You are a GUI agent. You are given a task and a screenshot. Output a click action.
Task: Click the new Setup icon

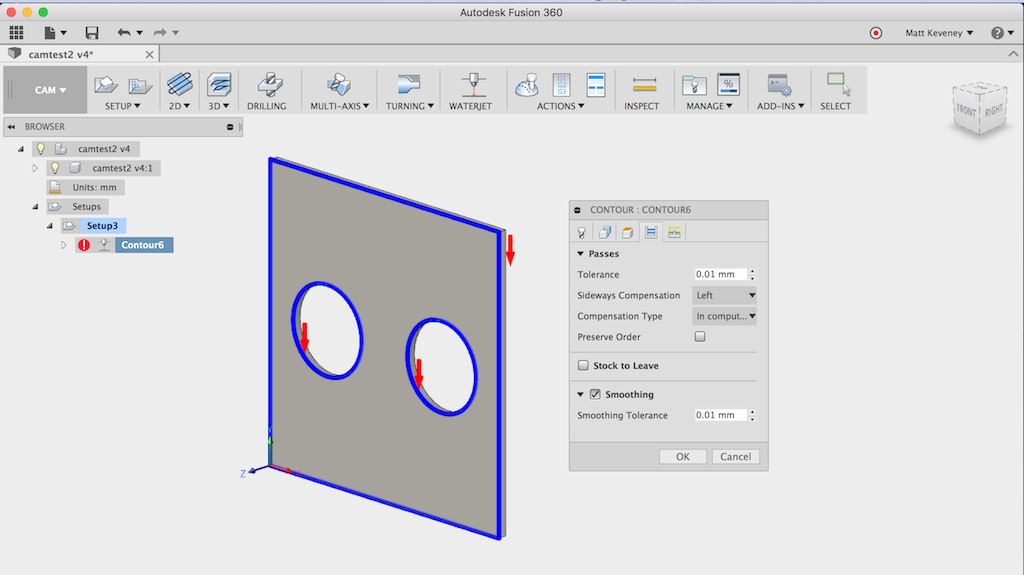[106, 85]
